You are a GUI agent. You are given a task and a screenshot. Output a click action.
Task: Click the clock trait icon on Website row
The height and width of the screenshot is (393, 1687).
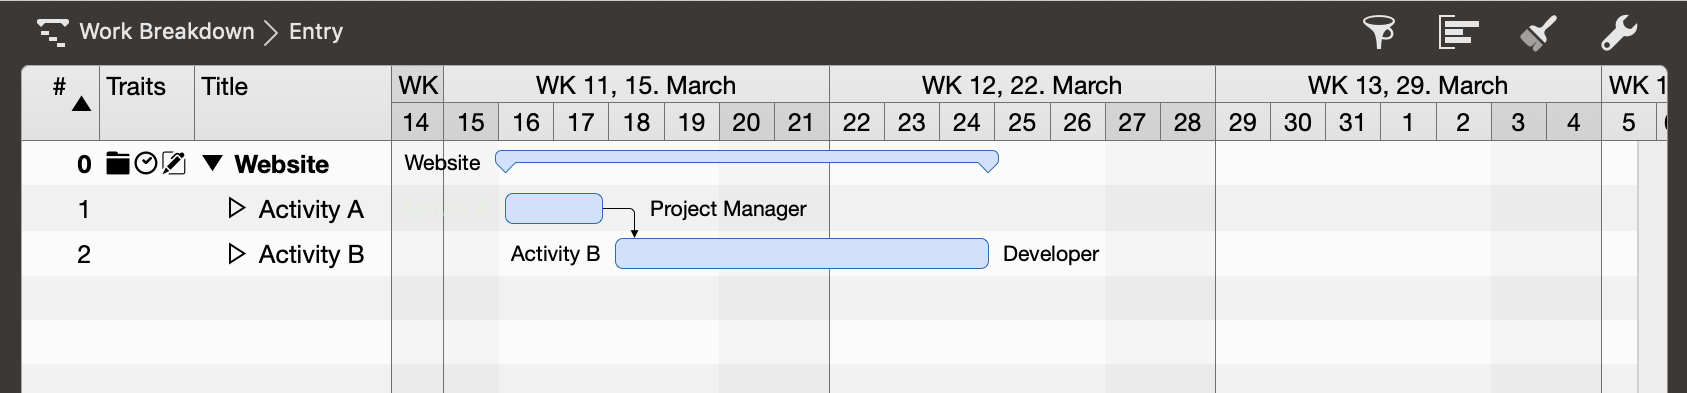click(x=146, y=163)
